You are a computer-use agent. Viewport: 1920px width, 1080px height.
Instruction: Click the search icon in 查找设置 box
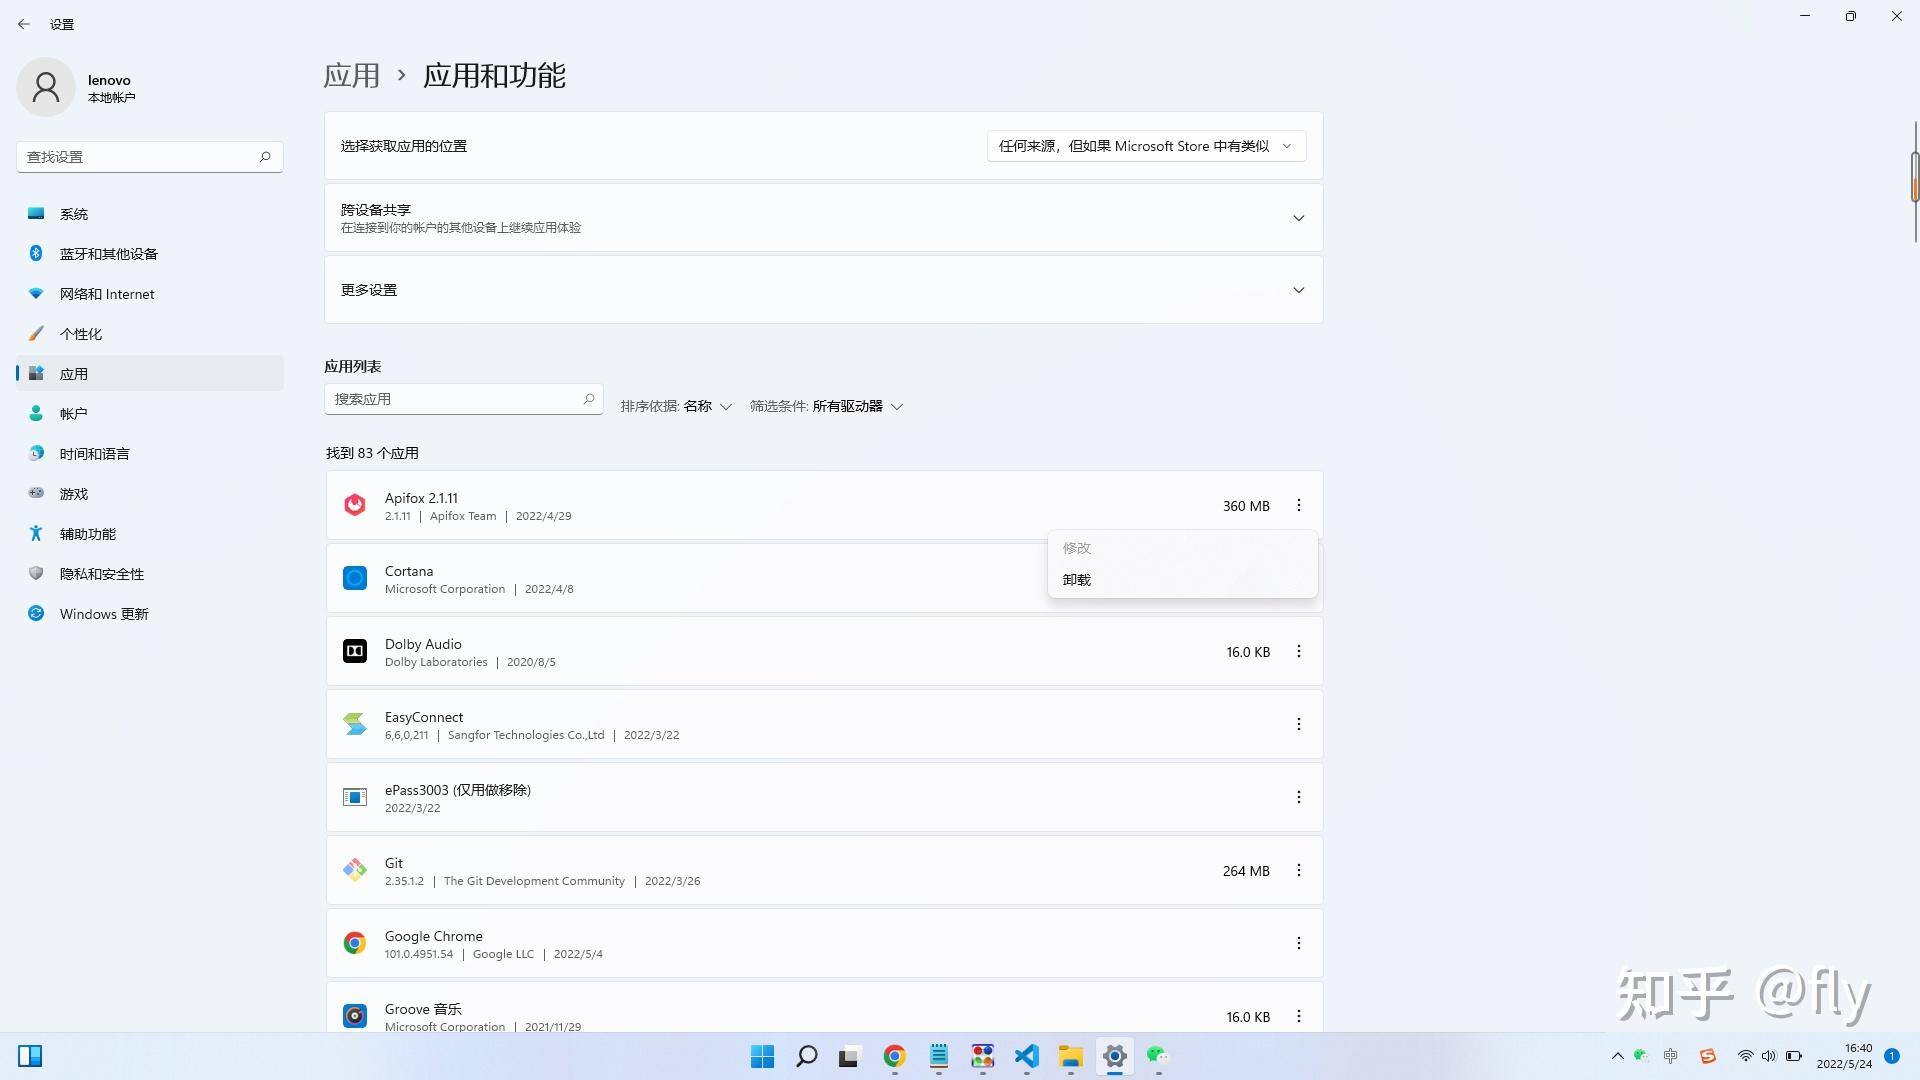pos(265,157)
